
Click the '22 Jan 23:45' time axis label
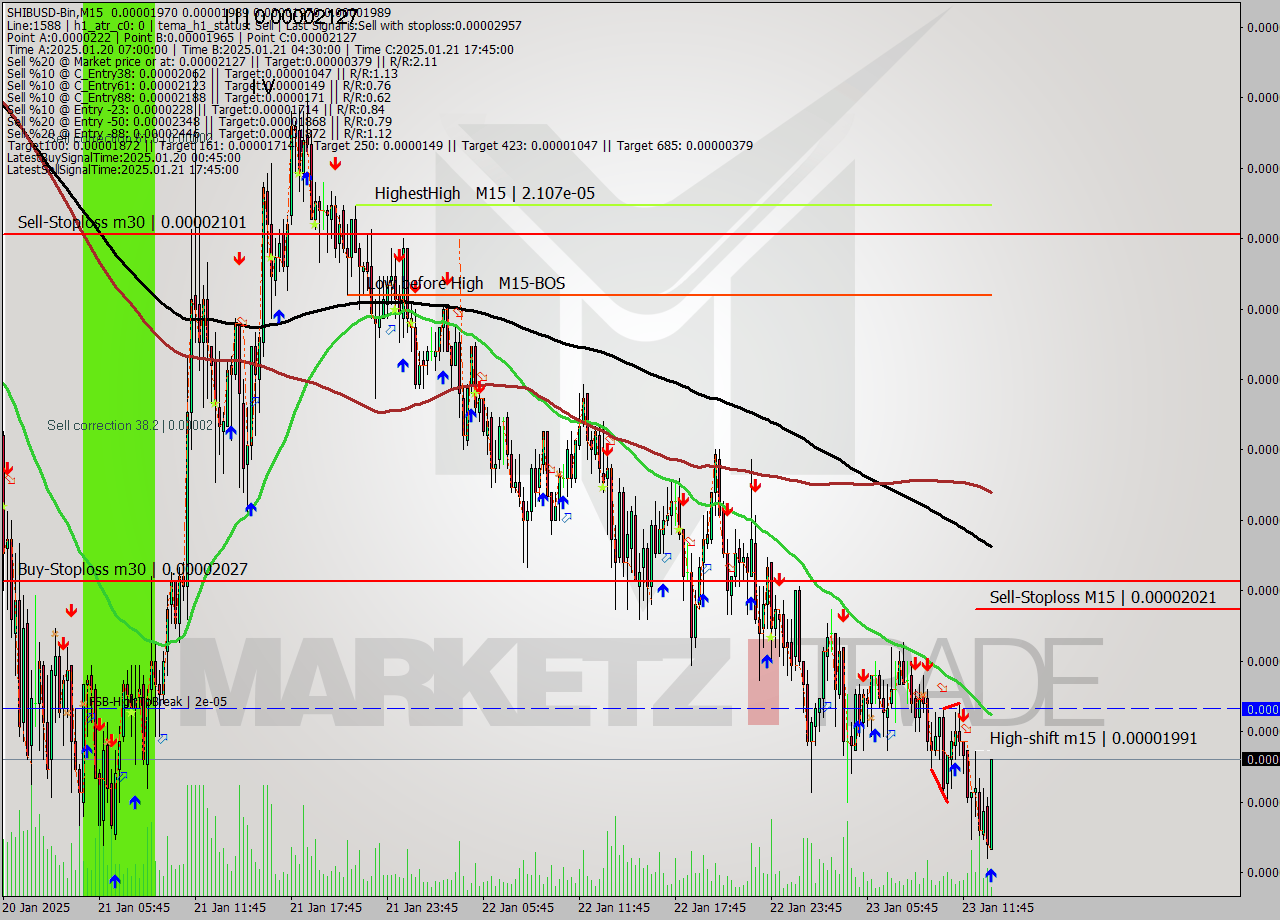pos(806,907)
